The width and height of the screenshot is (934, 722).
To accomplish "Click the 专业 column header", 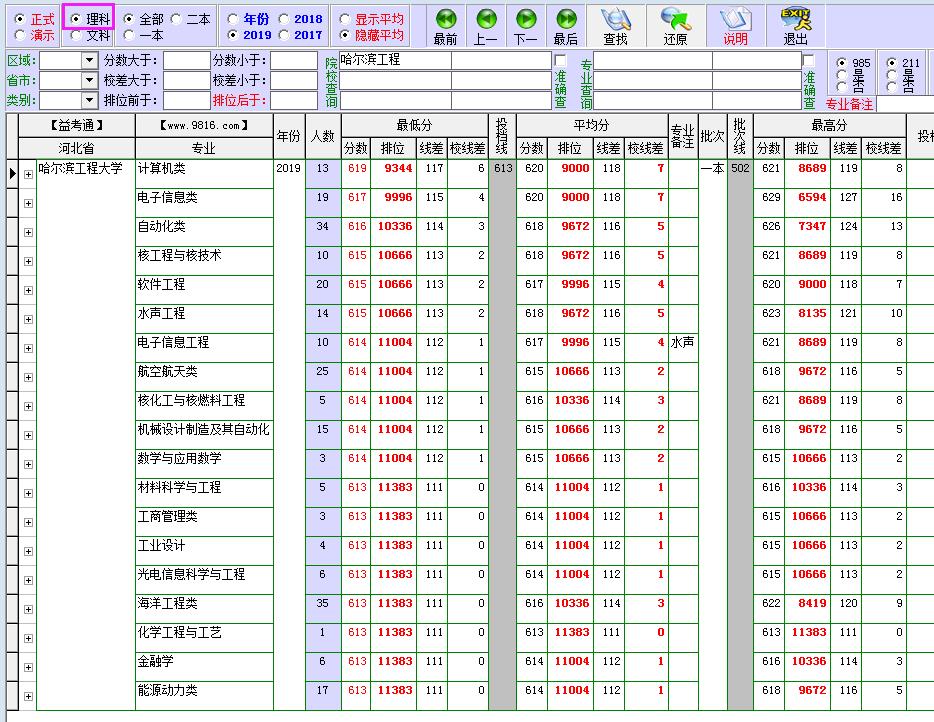I will 203,148.
